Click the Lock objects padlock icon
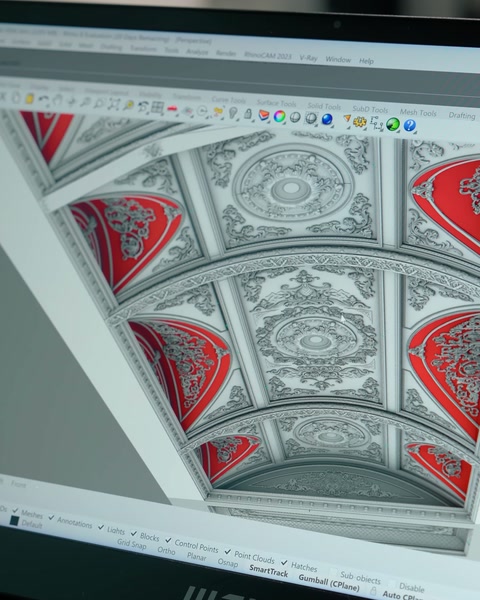This screenshot has width=480, height=600. [x=248, y=114]
